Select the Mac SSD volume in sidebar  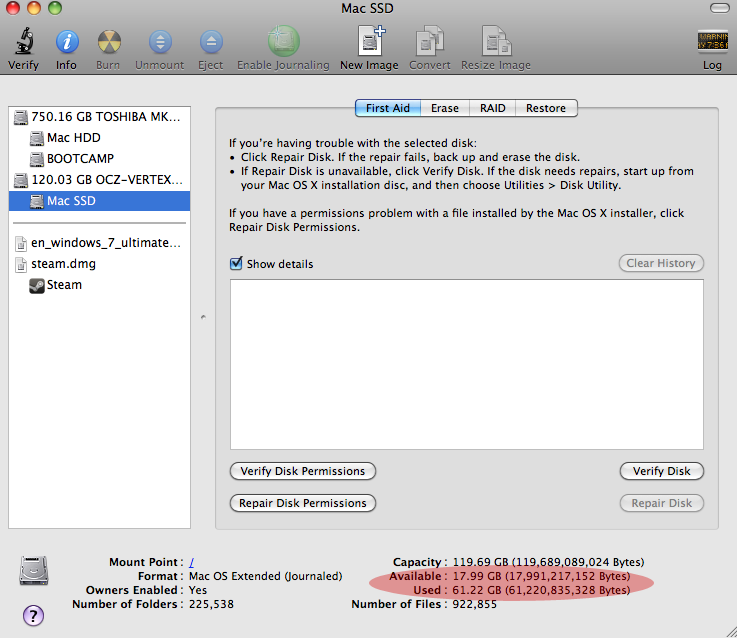pos(99,201)
